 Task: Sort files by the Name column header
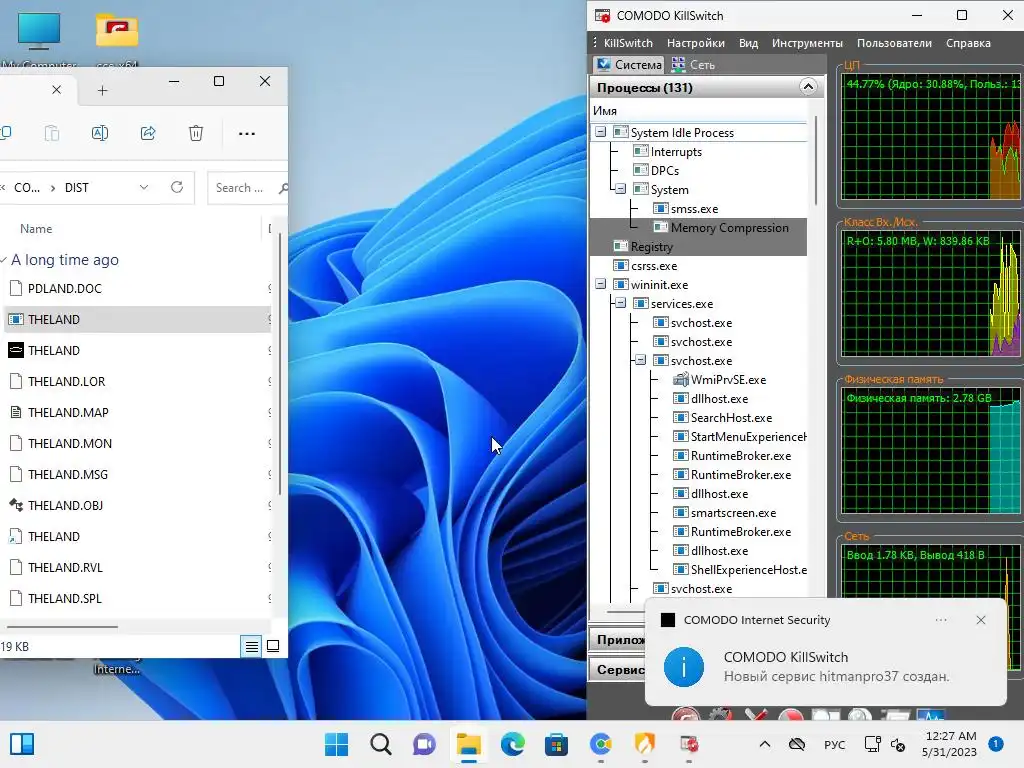pyautogui.click(x=36, y=229)
